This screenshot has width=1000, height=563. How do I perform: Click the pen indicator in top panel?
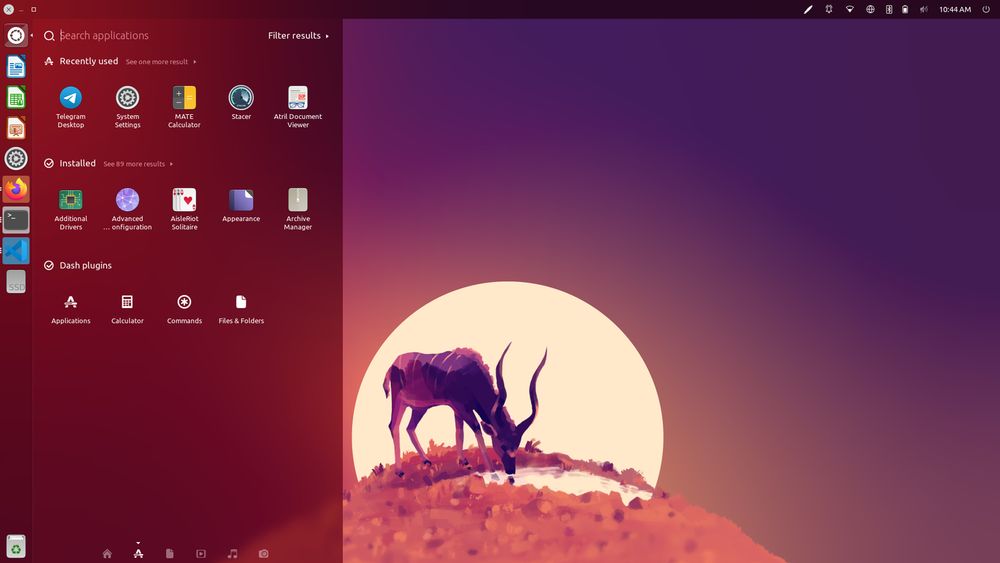(x=808, y=9)
